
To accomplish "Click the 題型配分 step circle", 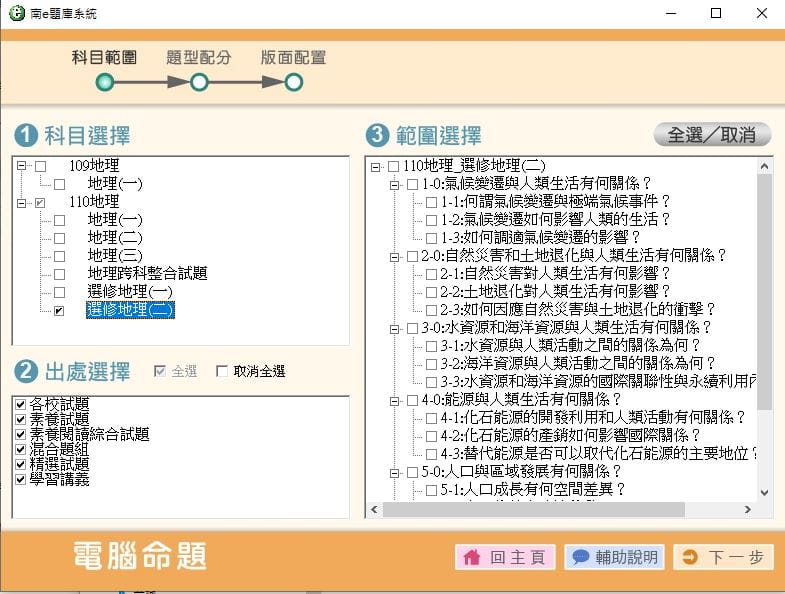I will click(x=199, y=82).
